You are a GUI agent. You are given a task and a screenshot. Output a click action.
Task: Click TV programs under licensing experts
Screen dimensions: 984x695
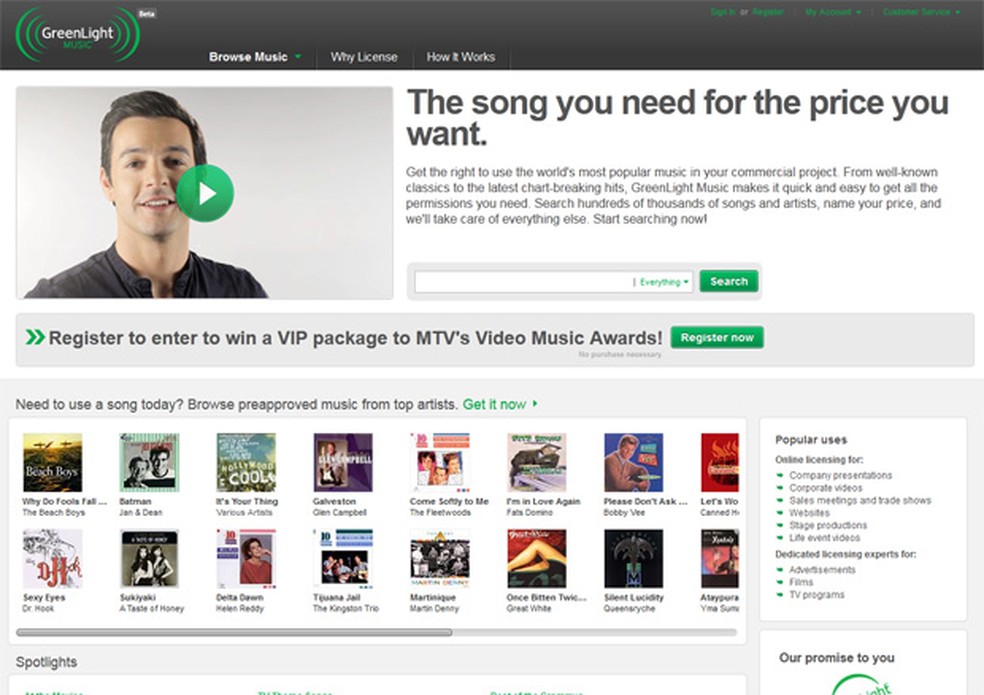(x=816, y=595)
